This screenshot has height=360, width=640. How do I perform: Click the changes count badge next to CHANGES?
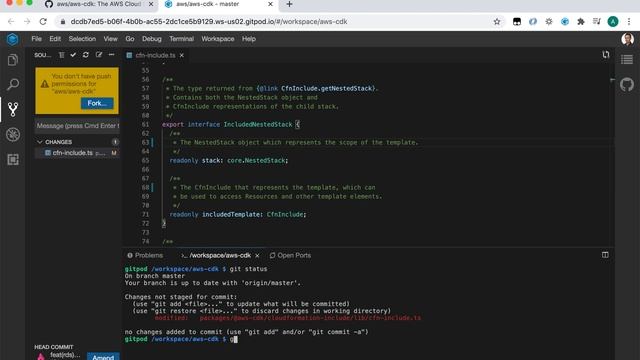pos(115,142)
